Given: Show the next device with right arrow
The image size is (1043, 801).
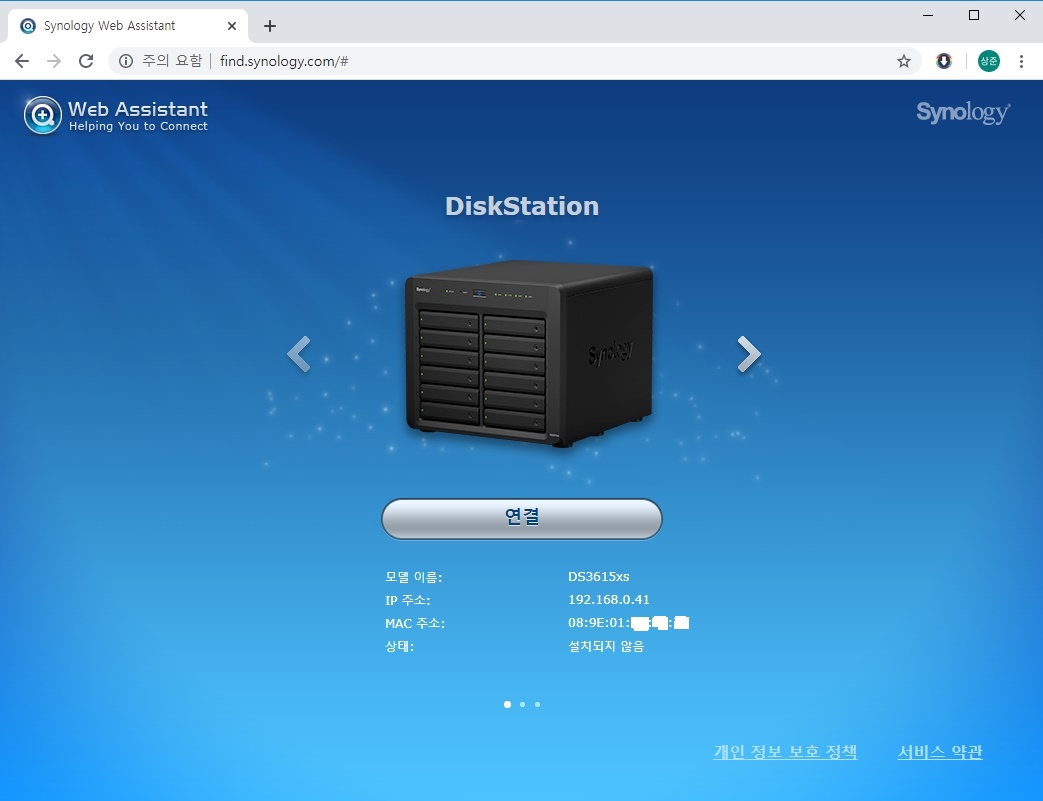Looking at the screenshot, I should coord(749,354).
